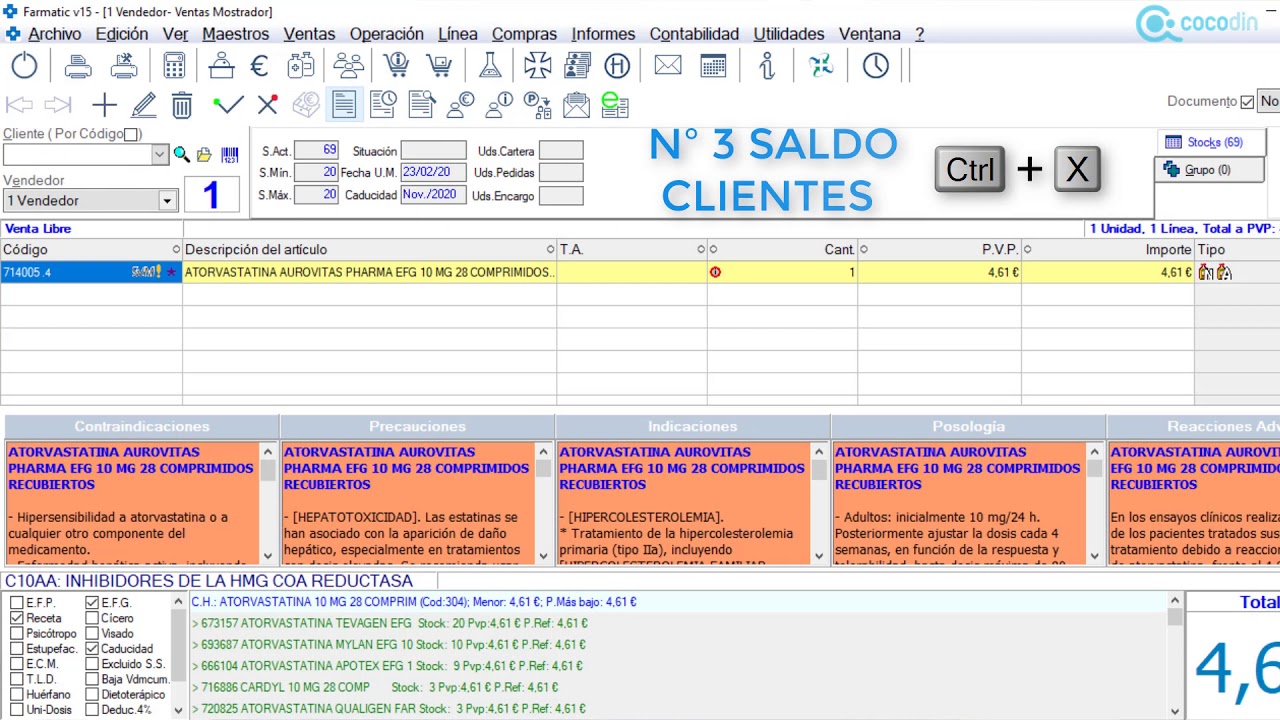Click the barcode icon beside client field
This screenshot has height=720, width=1280.
(230, 155)
